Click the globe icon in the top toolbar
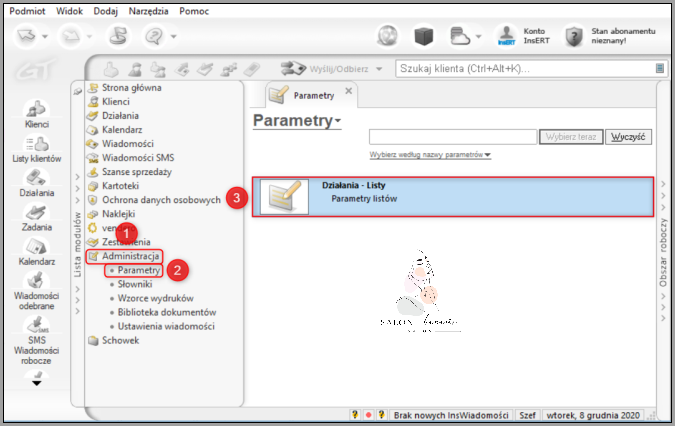Image resolution: width=675 pixels, height=426 pixels. (387, 36)
